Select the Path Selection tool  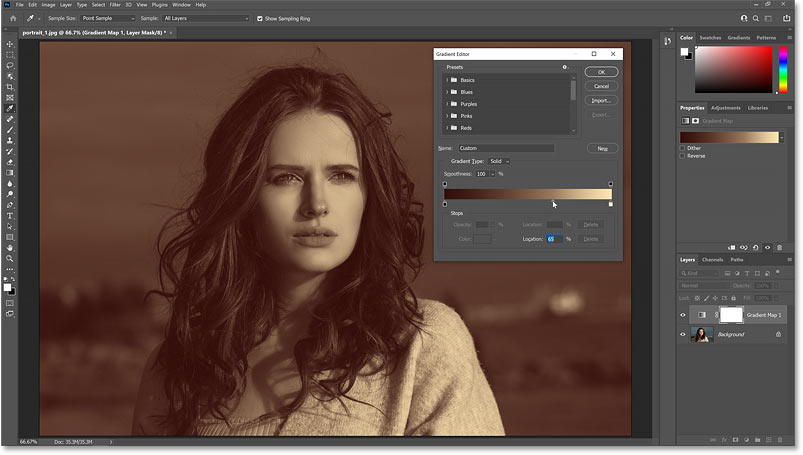click(x=10, y=226)
